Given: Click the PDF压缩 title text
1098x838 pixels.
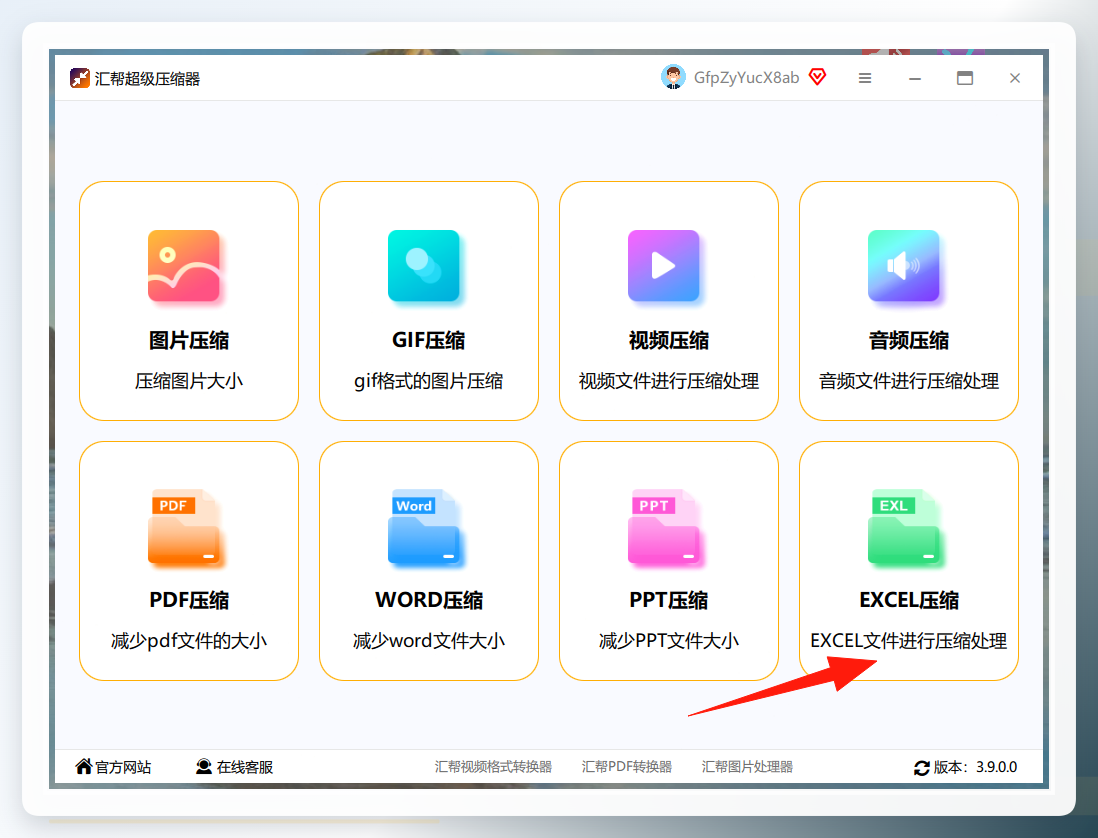Looking at the screenshot, I should 189,600.
